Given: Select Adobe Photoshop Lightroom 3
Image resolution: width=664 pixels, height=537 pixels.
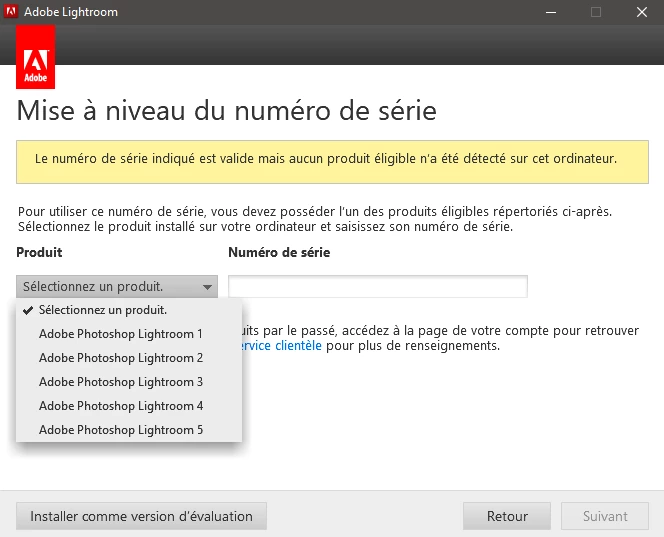Looking at the screenshot, I should (x=129, y=382).
